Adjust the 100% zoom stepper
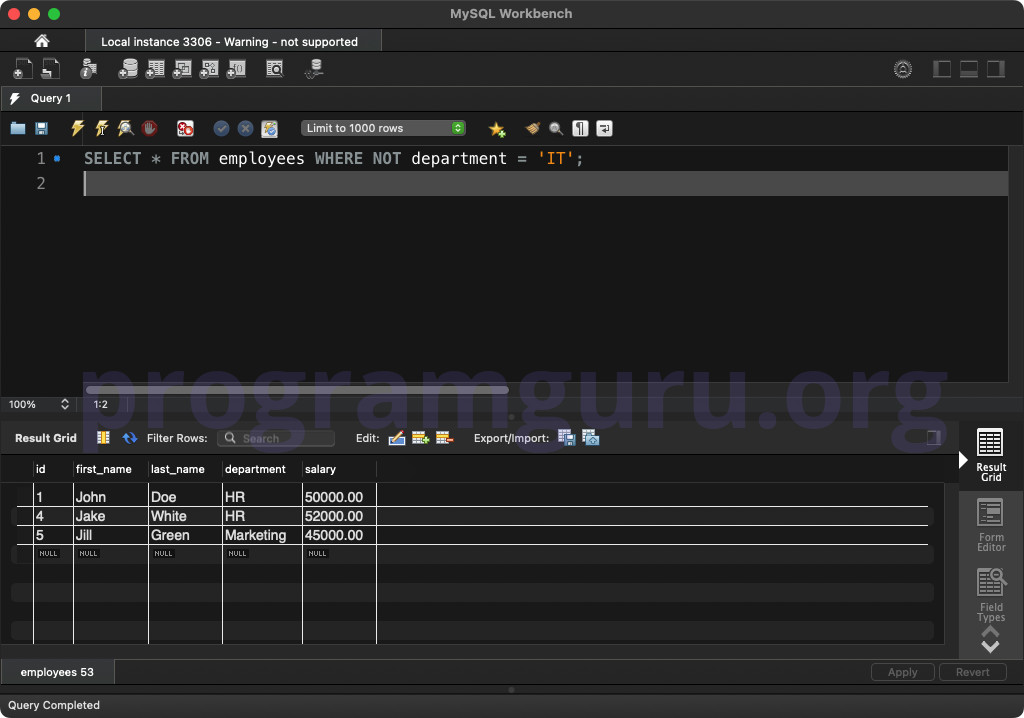The width and height of the screenshot is (1024, 718). [65, 404]
